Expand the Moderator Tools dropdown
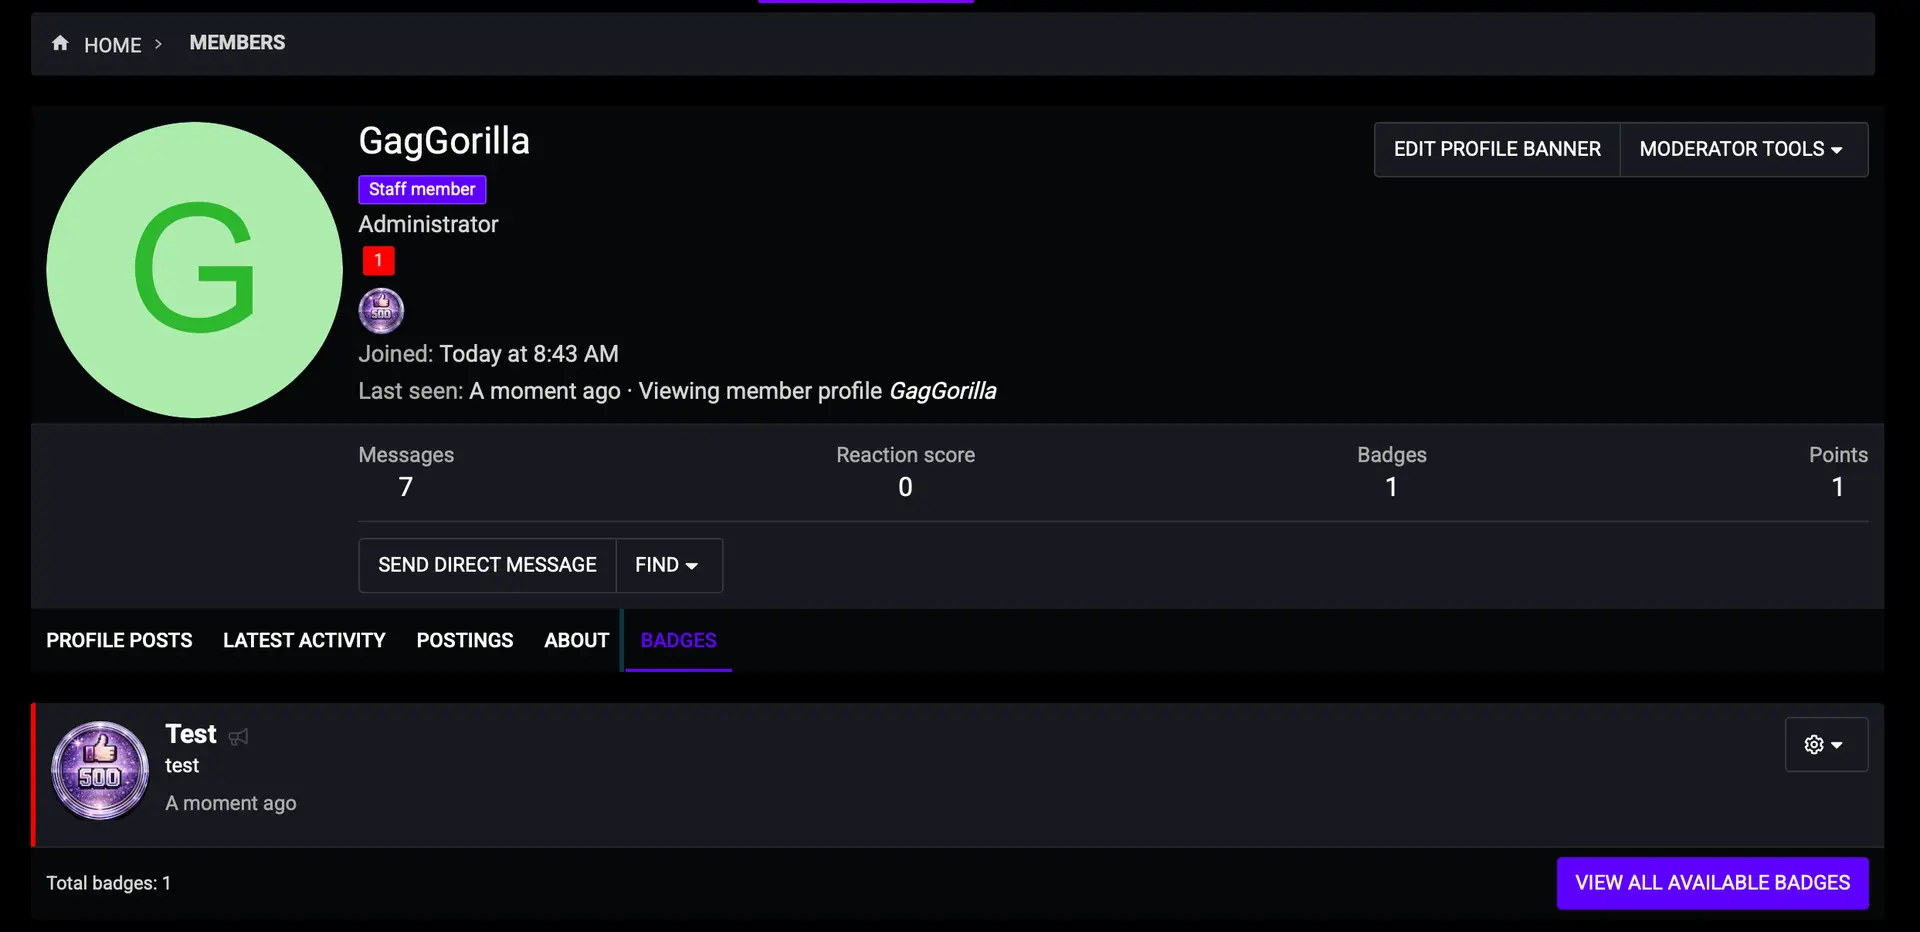The height and width of the screenshot is (932, 1920). [1742, 150]
